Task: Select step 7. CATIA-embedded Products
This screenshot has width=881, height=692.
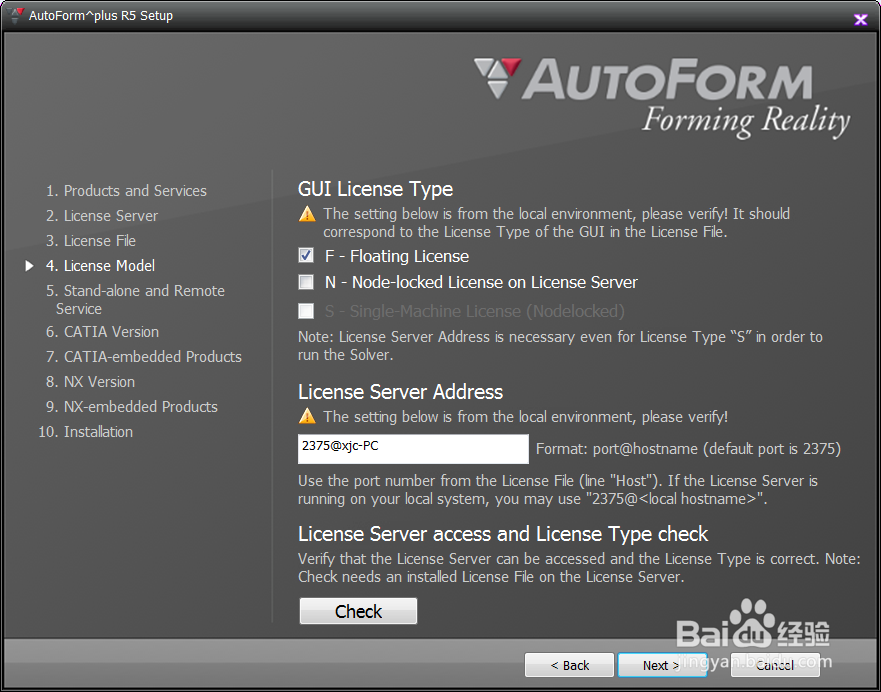Action: pos(144,357)
